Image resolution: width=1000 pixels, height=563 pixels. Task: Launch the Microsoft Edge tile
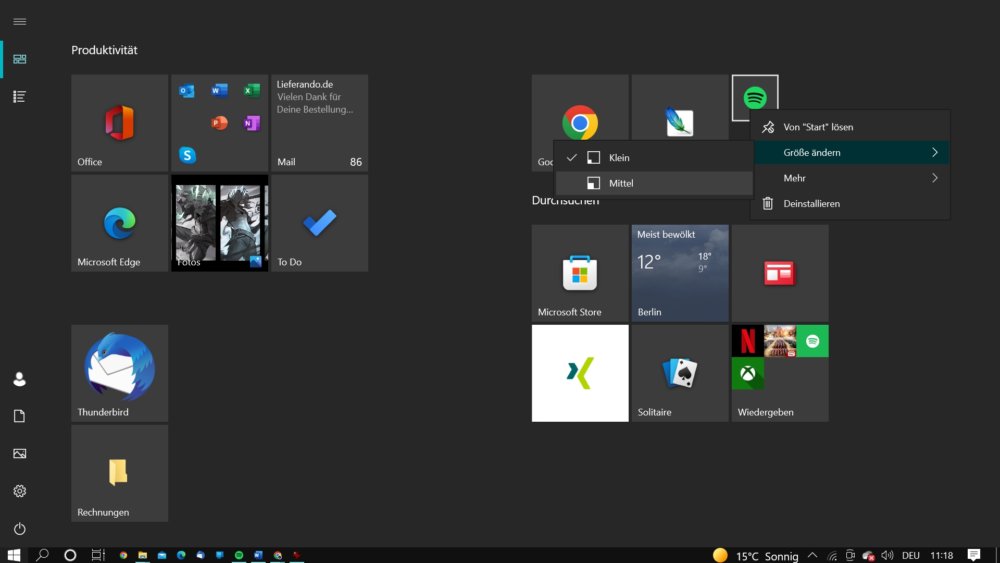pos(120,223)
